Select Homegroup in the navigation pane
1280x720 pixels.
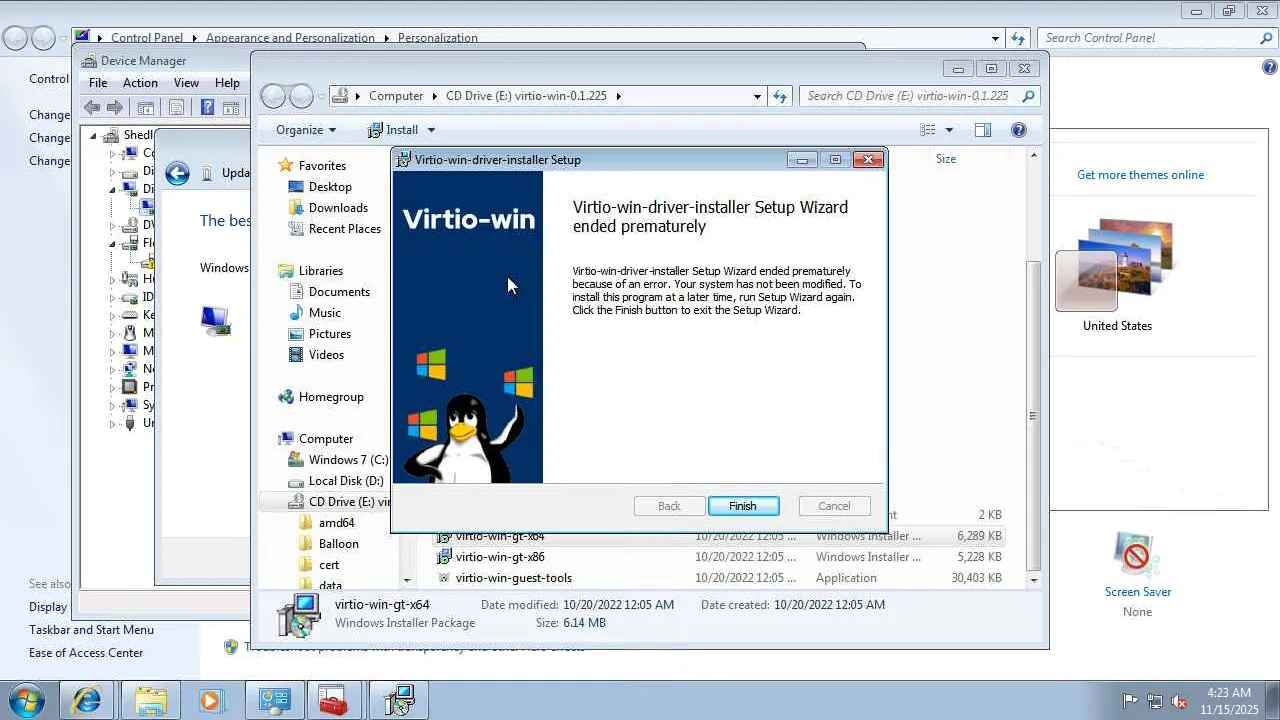(x=331, y=397)
